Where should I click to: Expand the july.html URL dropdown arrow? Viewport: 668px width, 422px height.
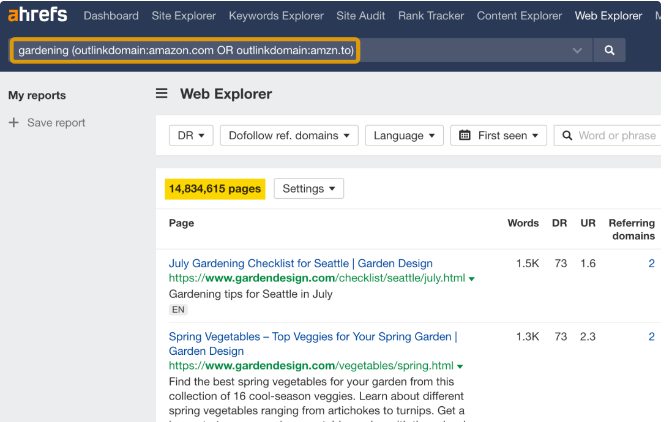(472, 279)
